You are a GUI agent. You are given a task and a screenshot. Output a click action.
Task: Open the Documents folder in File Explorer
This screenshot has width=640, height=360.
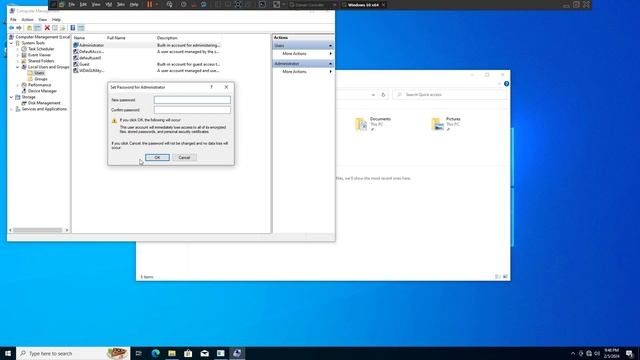373,124
